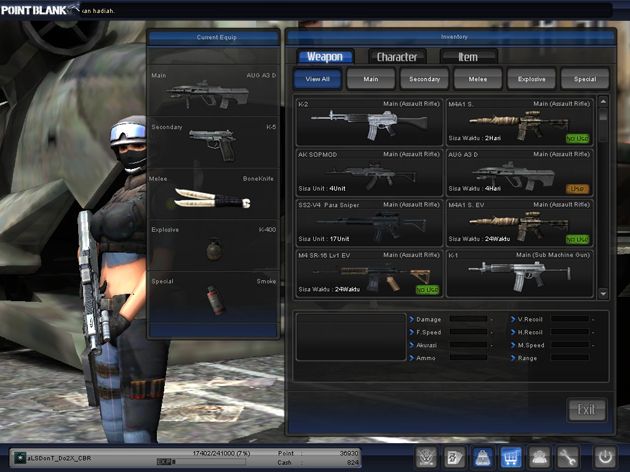Select the K-2 assault rifle card
The image size is (630, 472).
(x=369, y=122)
